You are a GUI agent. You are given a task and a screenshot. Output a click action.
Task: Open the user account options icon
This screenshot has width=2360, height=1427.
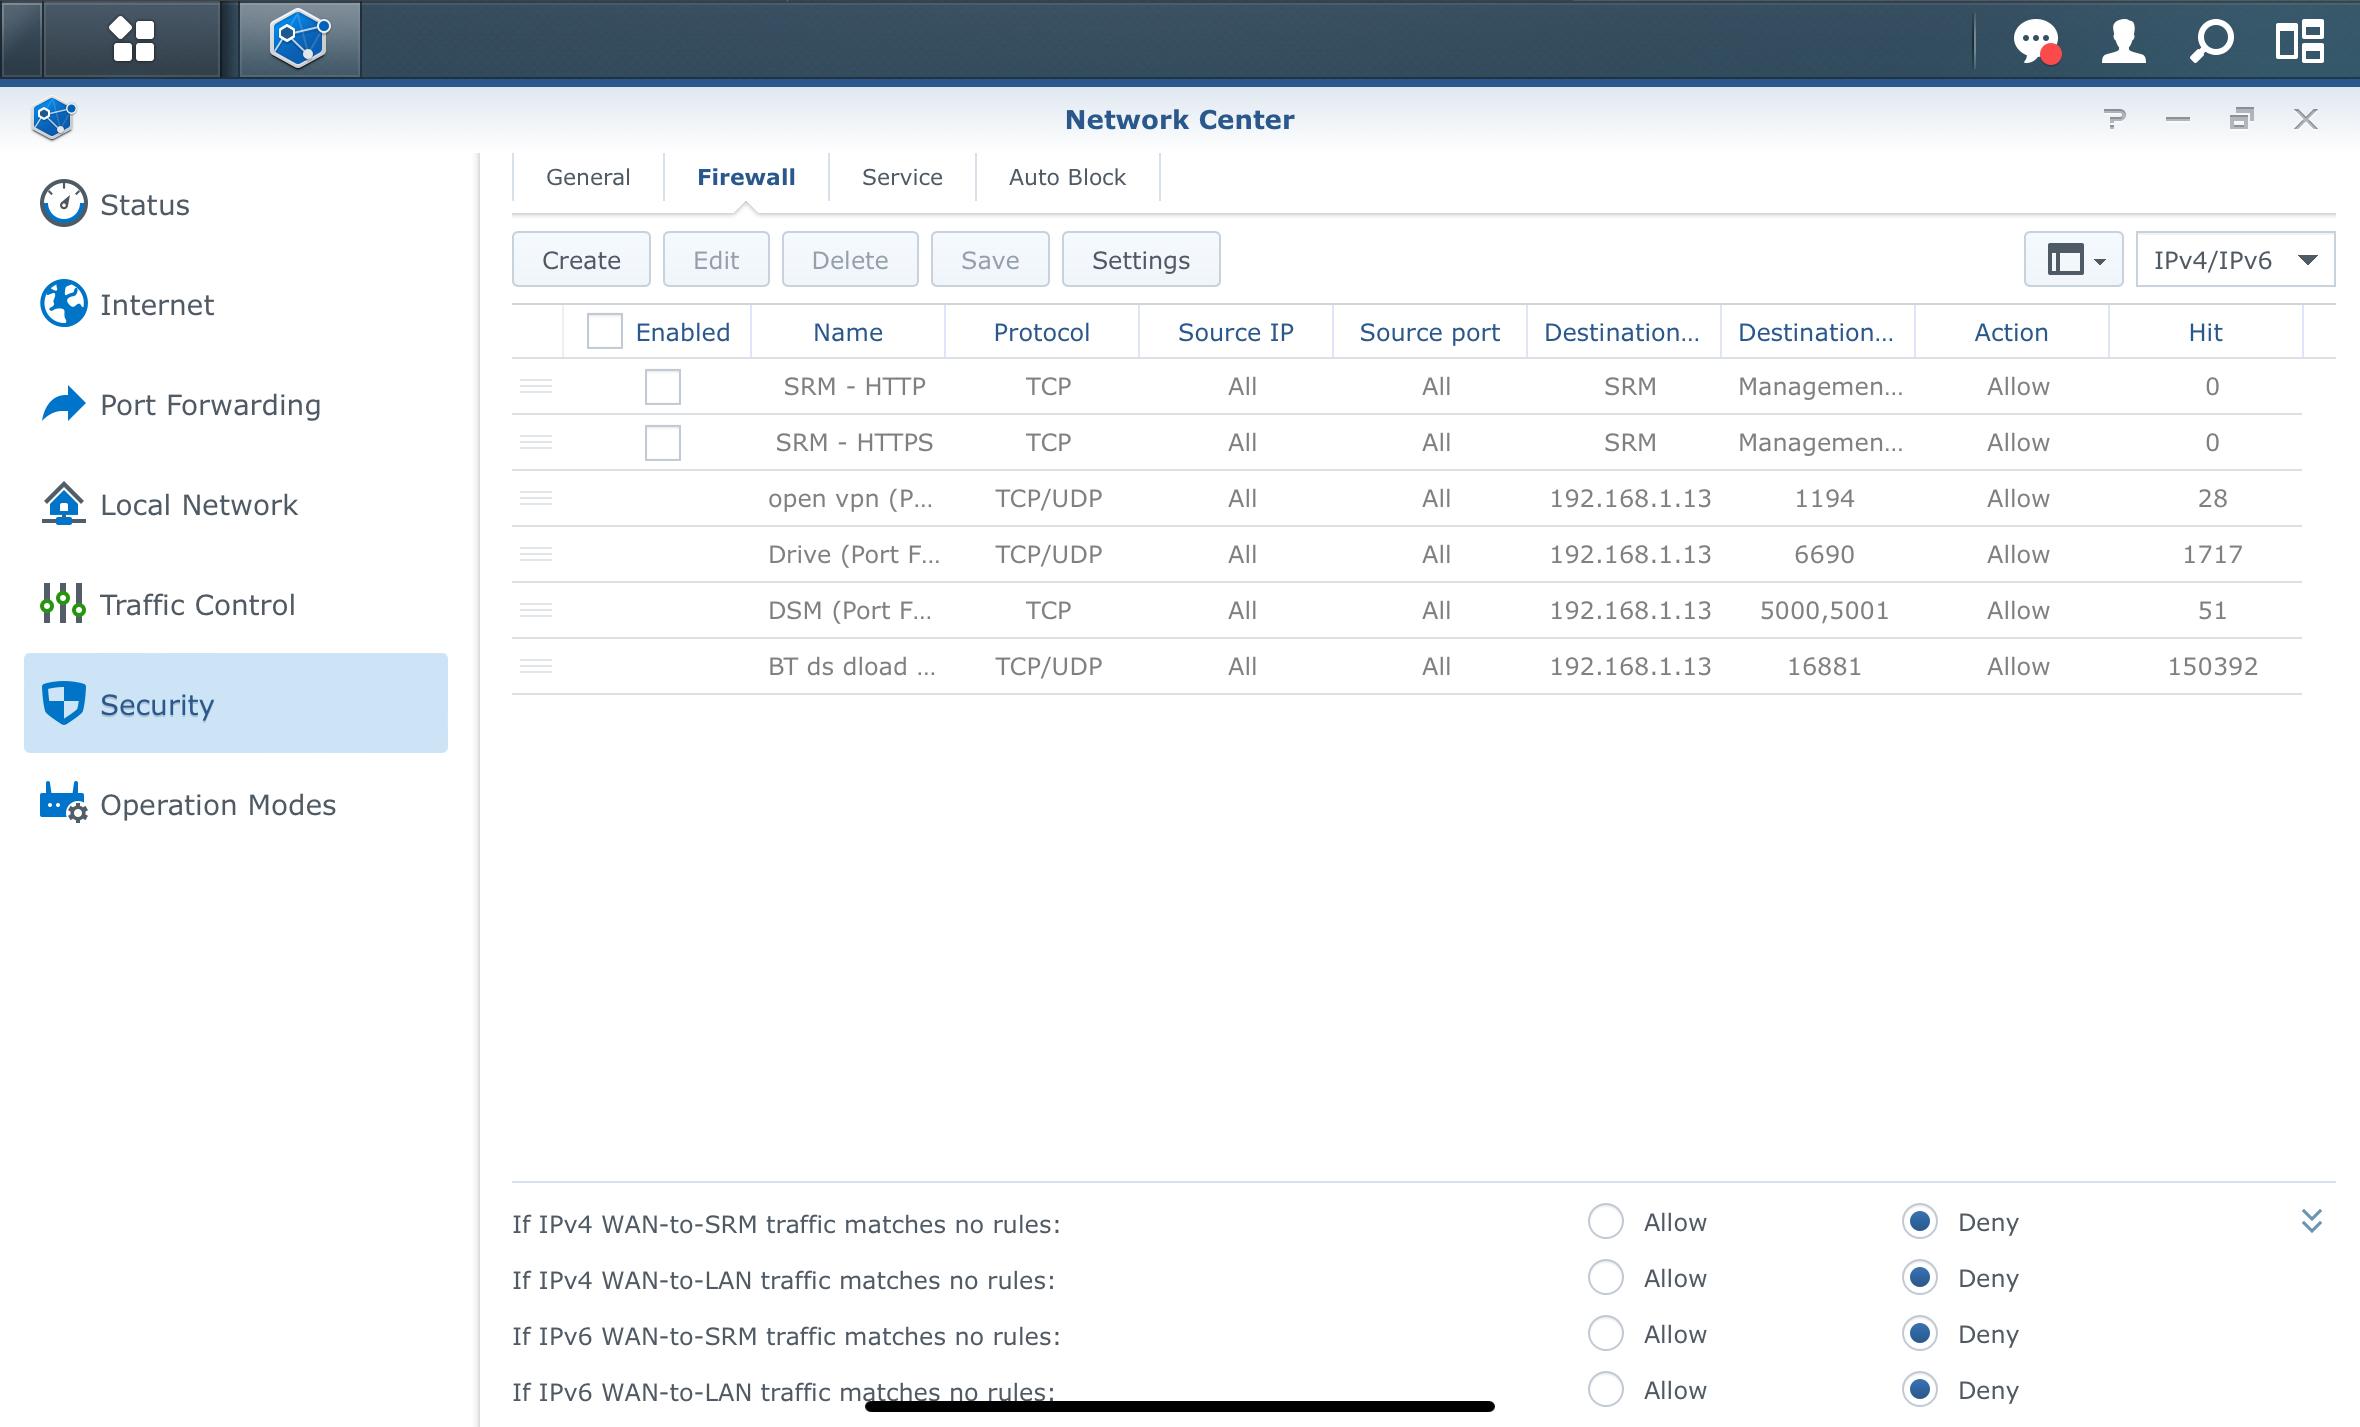2123,42
